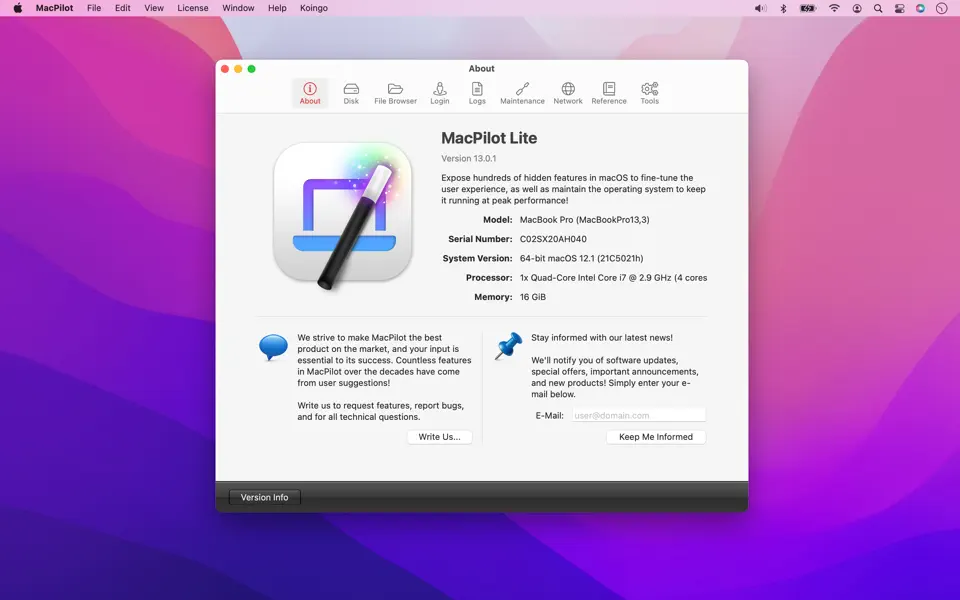The image size is (960, 600).
Task: Open Spotlight search from the menu bar
Action: pyautogui.click(x=877, y=8)
